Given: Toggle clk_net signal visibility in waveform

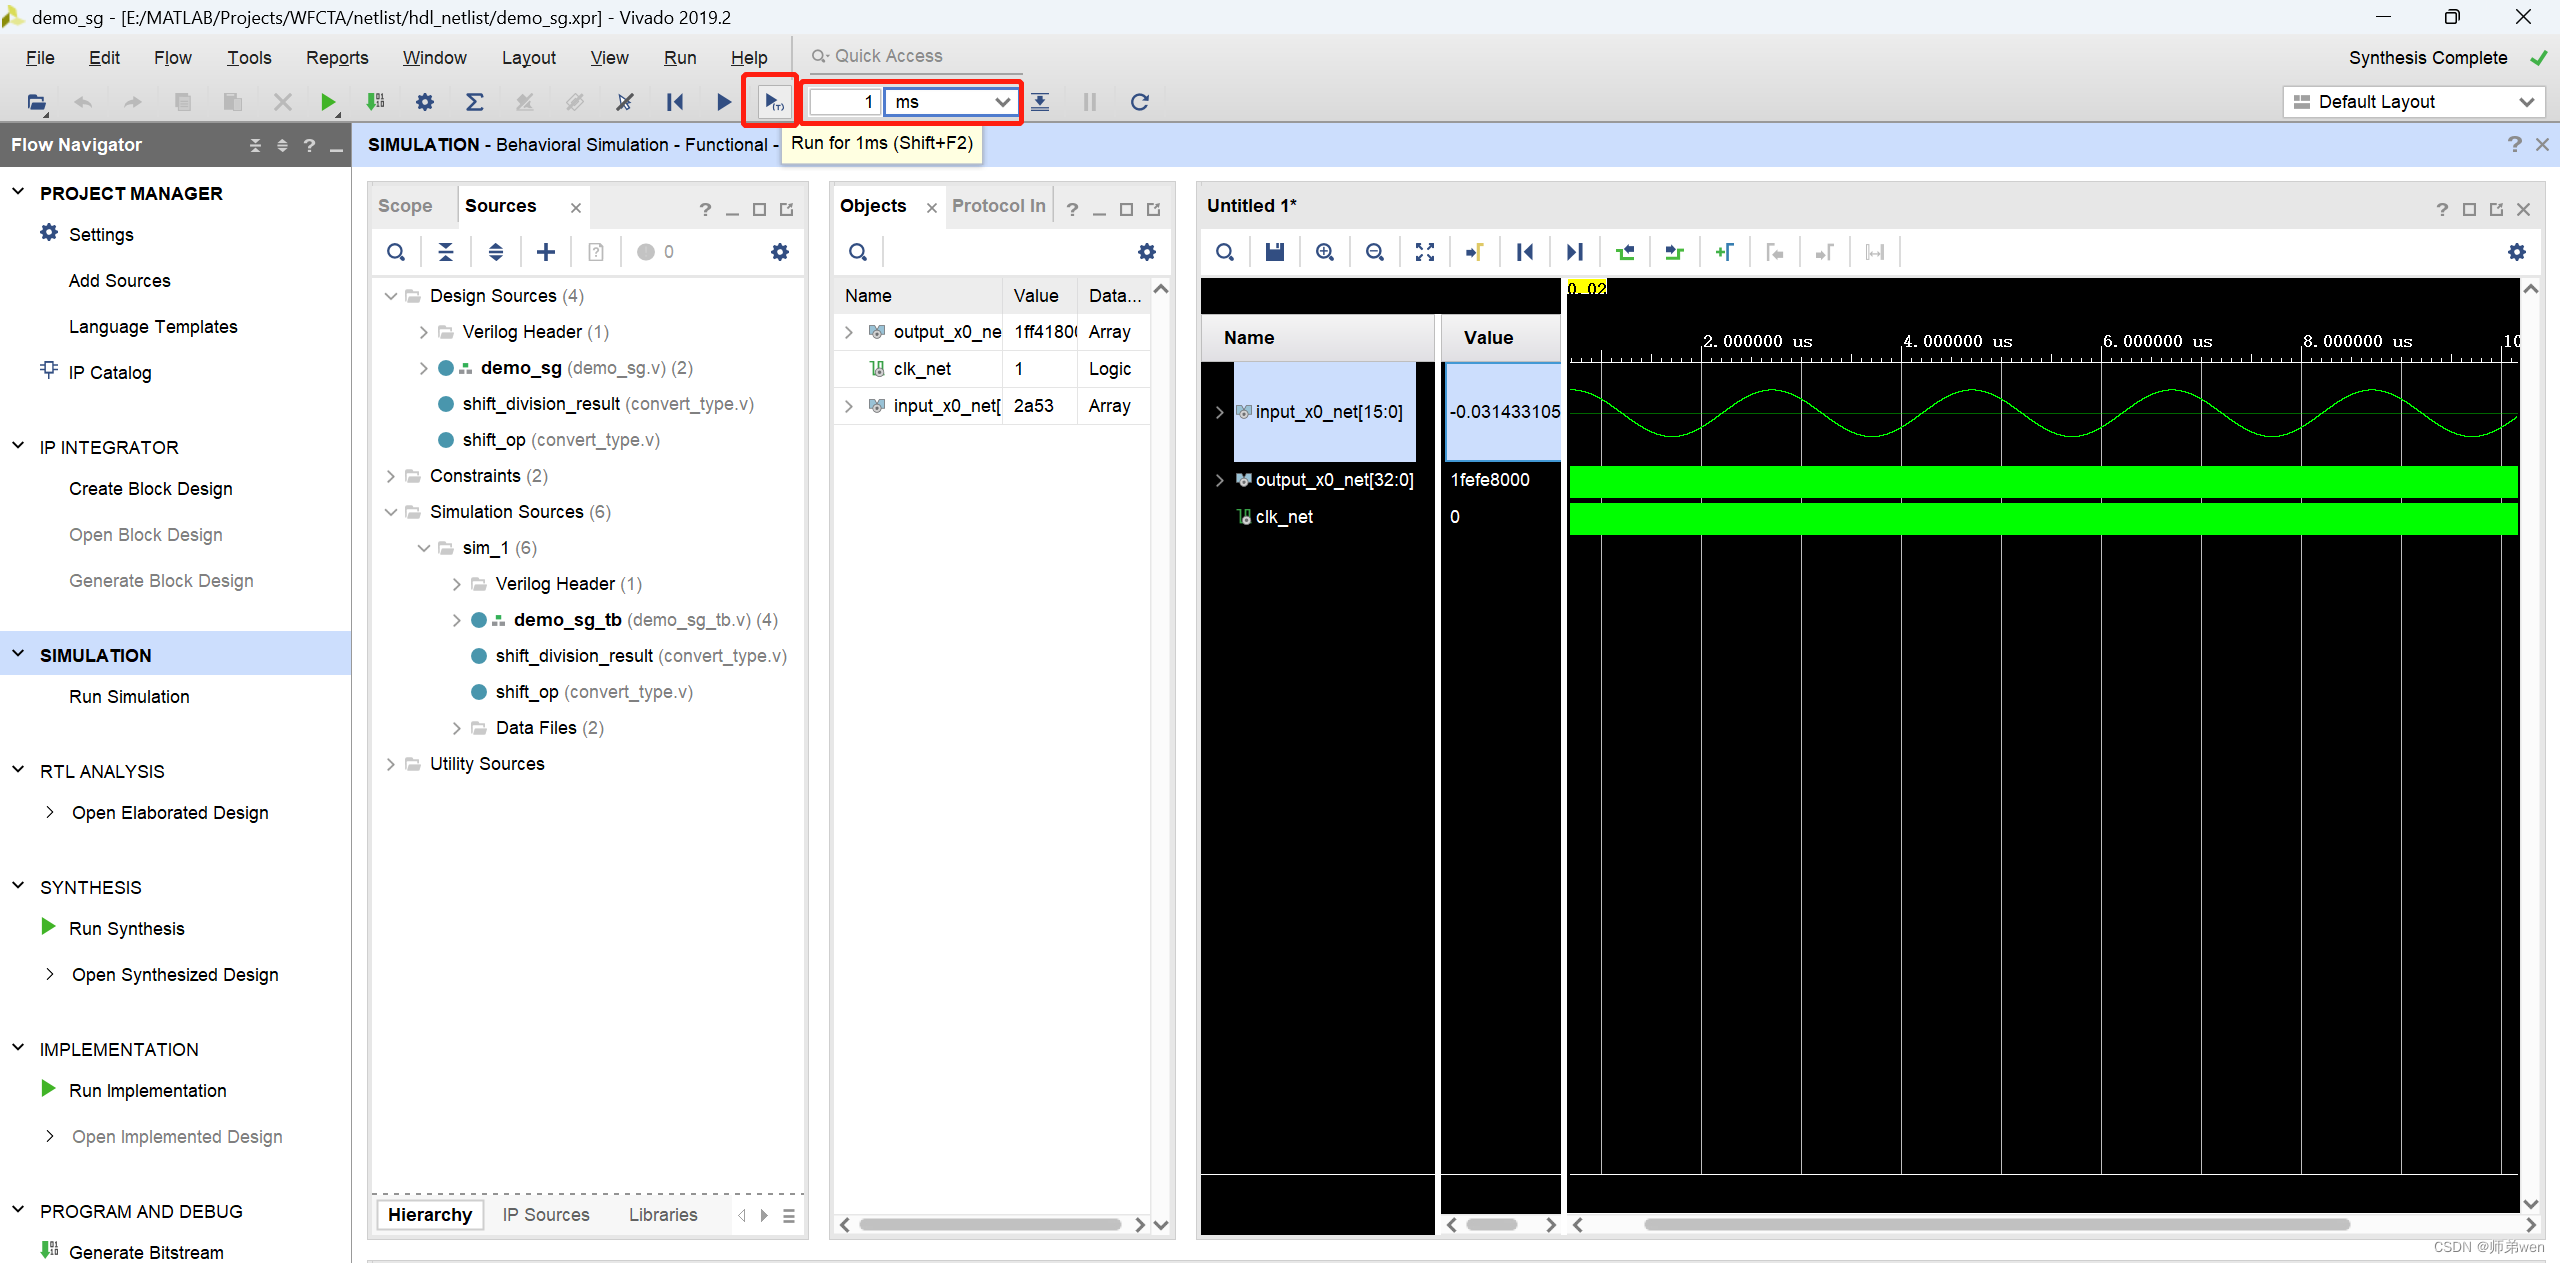Looking at the screenshot, I should coord(1285,517).
